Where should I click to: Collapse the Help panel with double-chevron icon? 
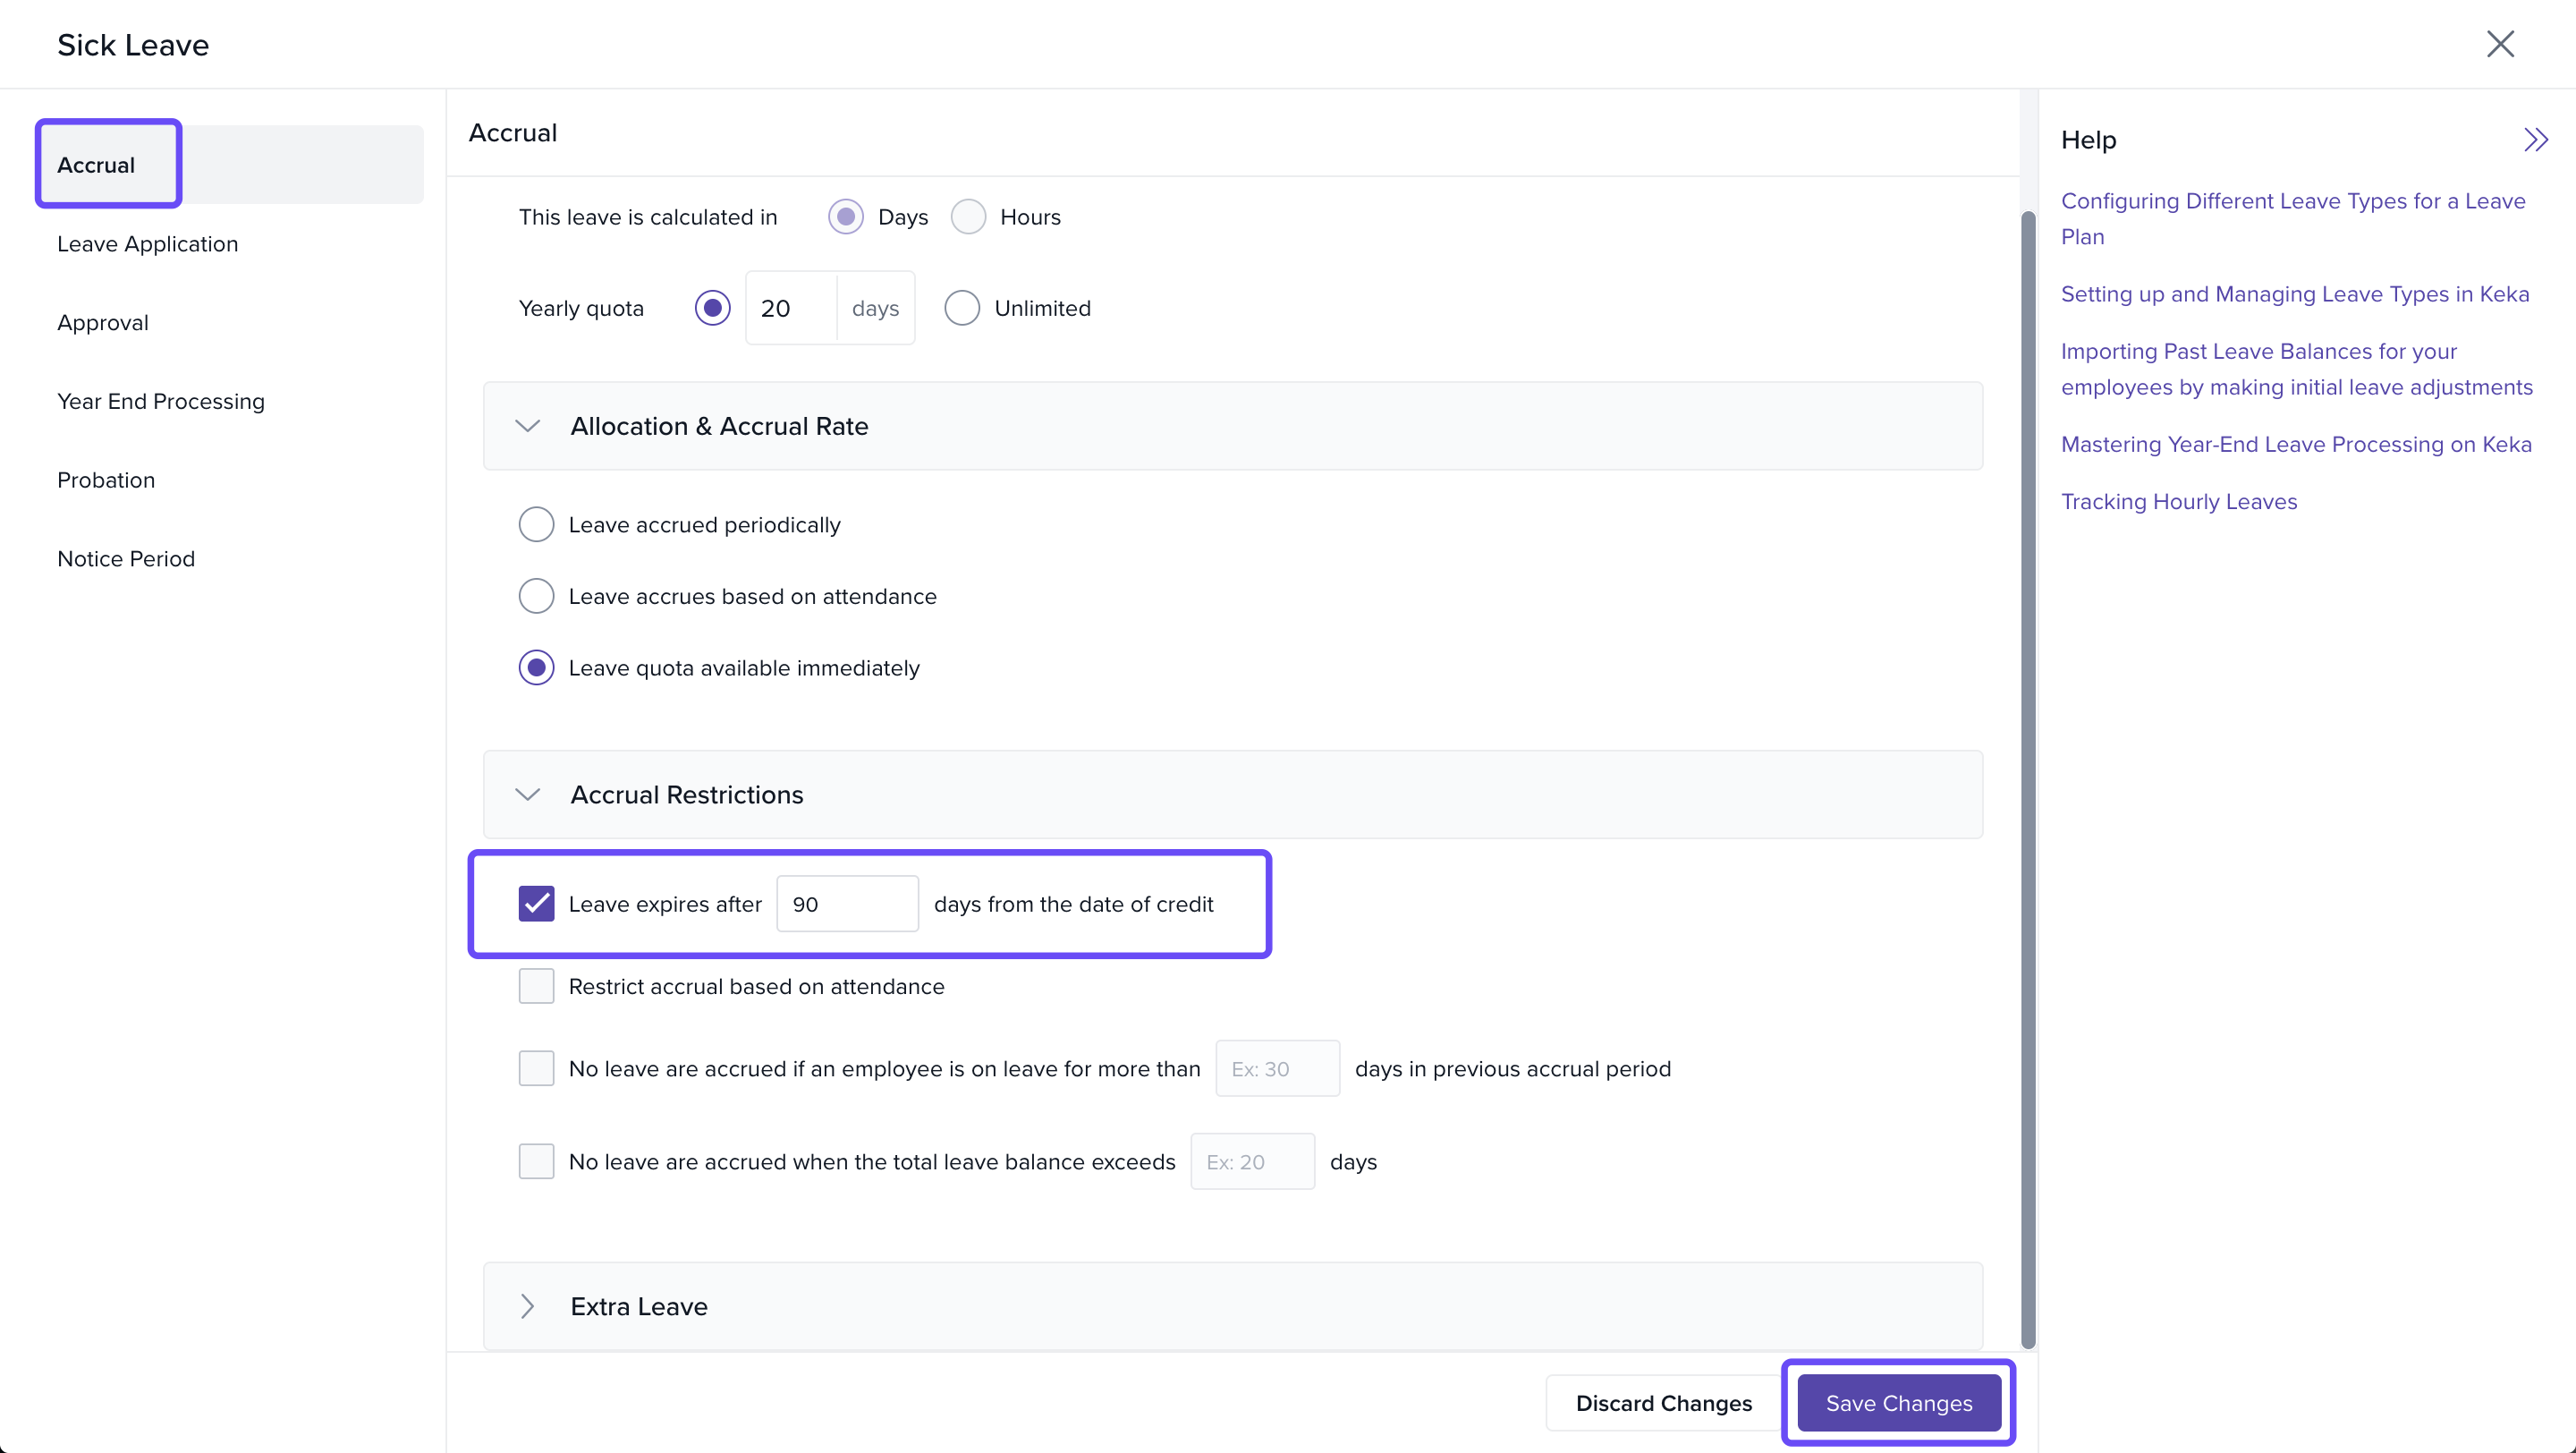coord(2535,140)
